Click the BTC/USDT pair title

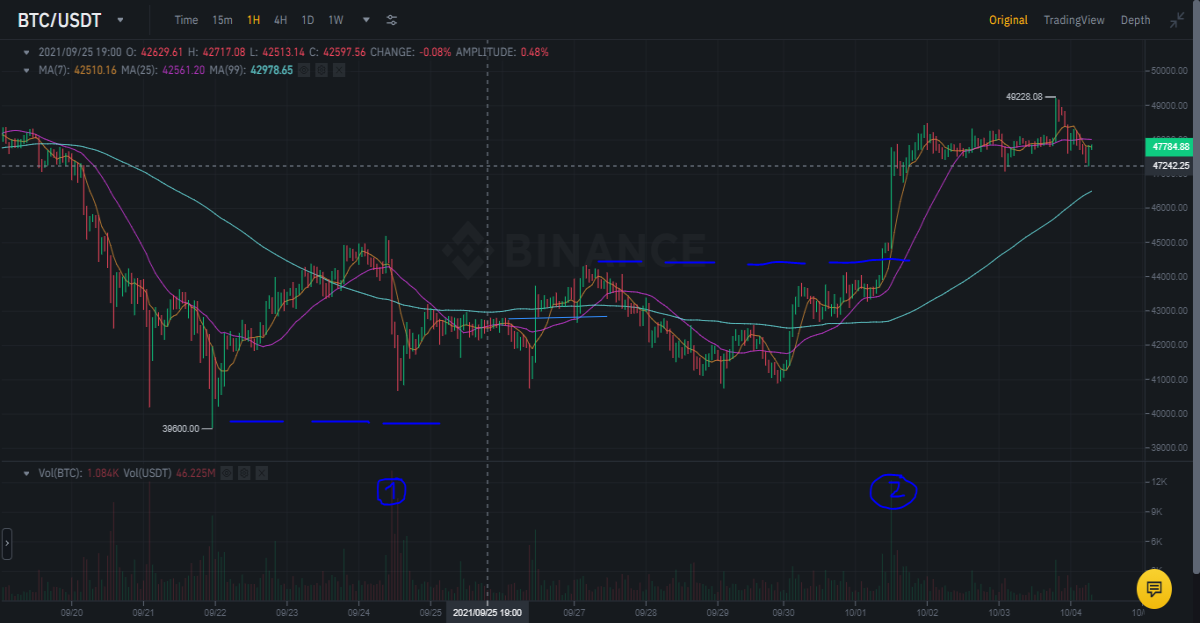click(59, 20)
